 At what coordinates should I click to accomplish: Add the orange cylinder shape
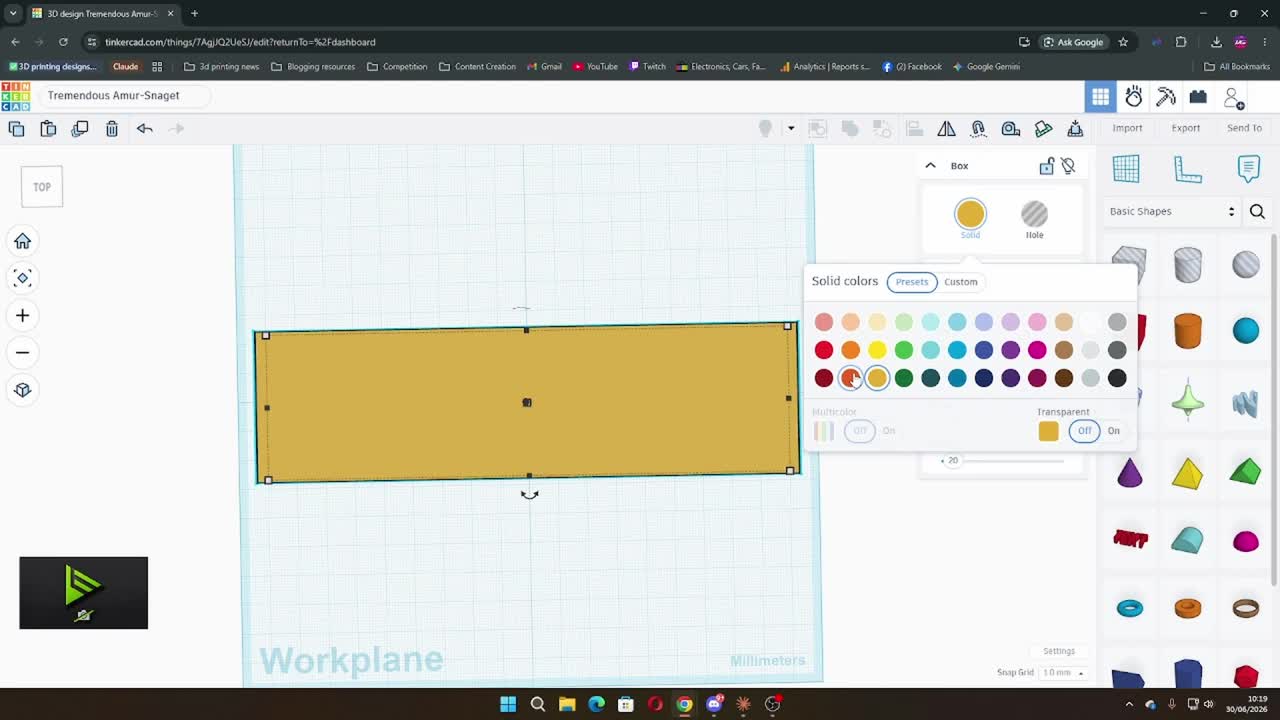click(1187, 331)
